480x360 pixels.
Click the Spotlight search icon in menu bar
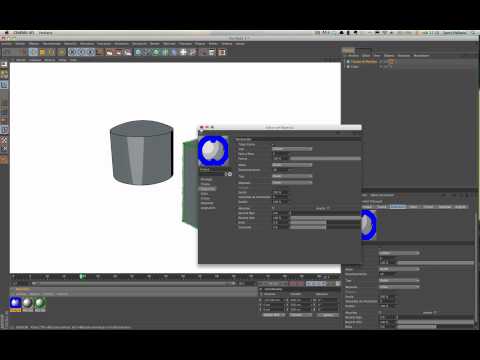point(473,33)
